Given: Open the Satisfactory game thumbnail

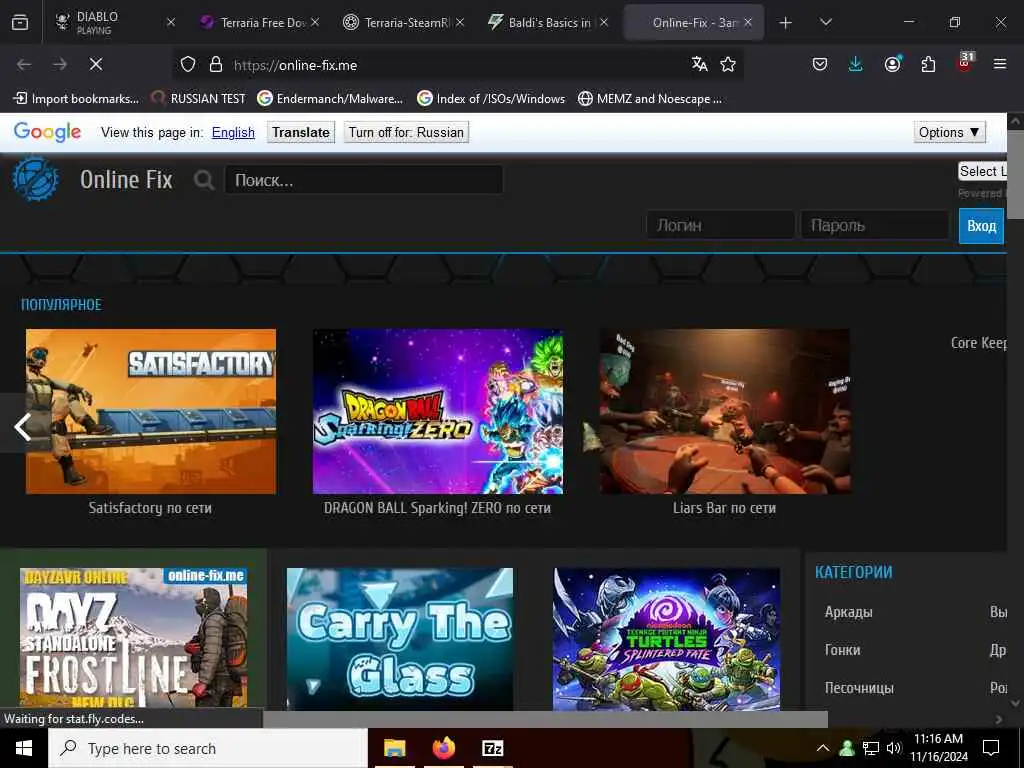Looking at the screenshot, I should pyautogui.click(x=151, y=411).
